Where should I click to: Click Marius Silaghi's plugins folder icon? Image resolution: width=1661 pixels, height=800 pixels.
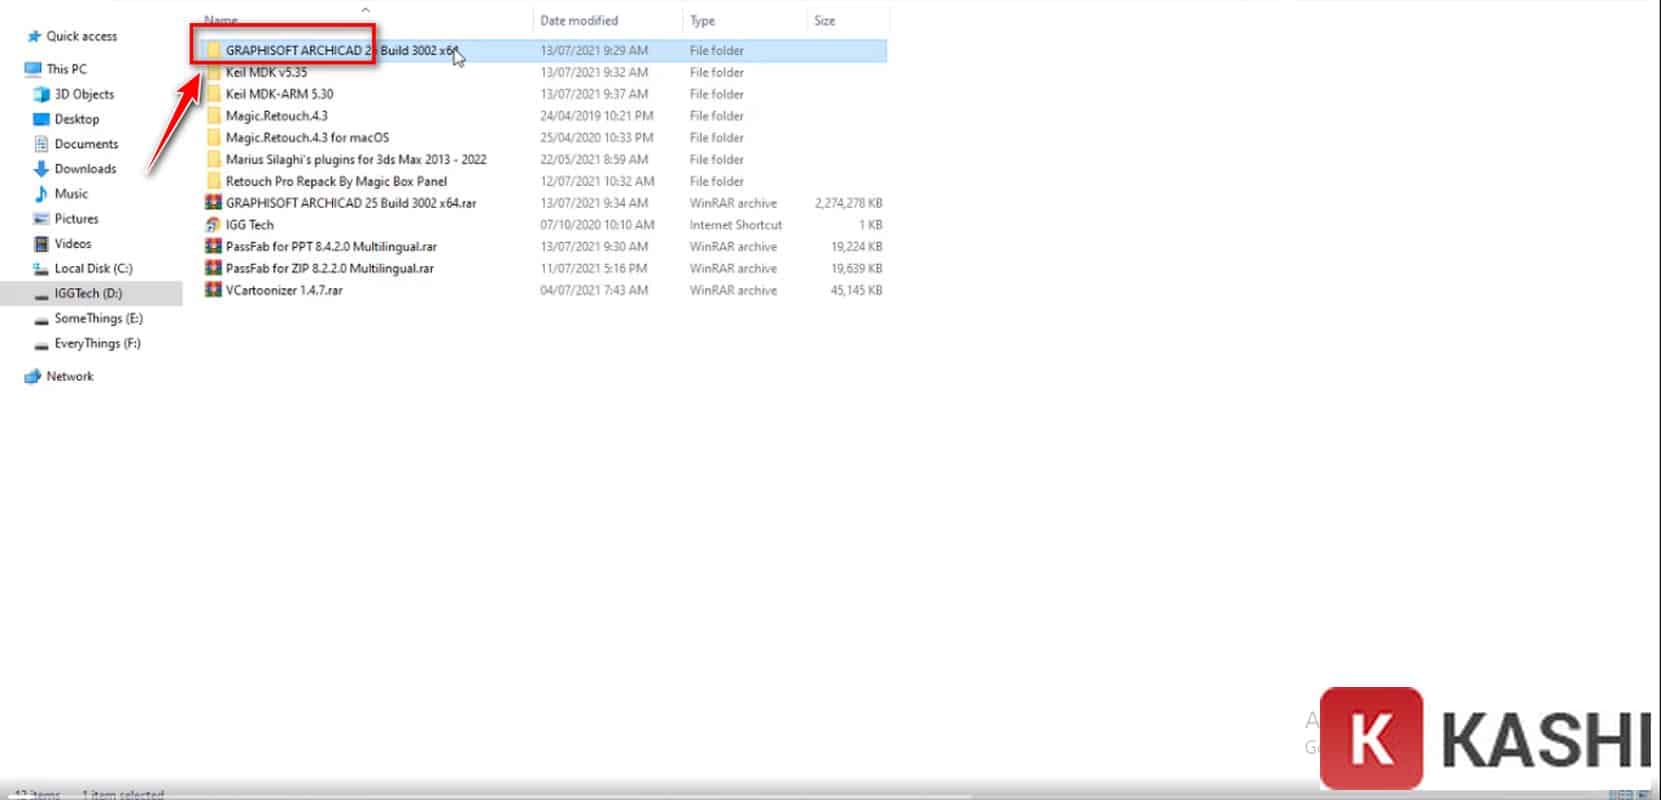[213, 160]
